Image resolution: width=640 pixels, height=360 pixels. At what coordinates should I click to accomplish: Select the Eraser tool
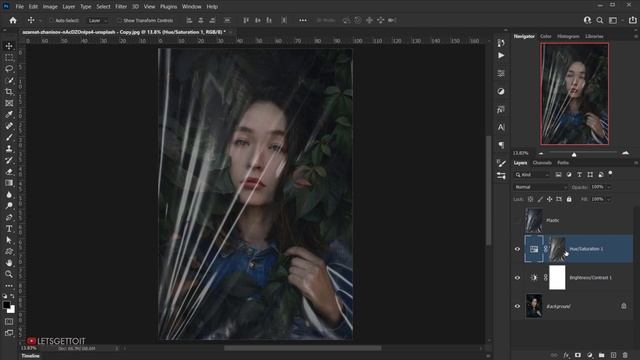[9, 172]
